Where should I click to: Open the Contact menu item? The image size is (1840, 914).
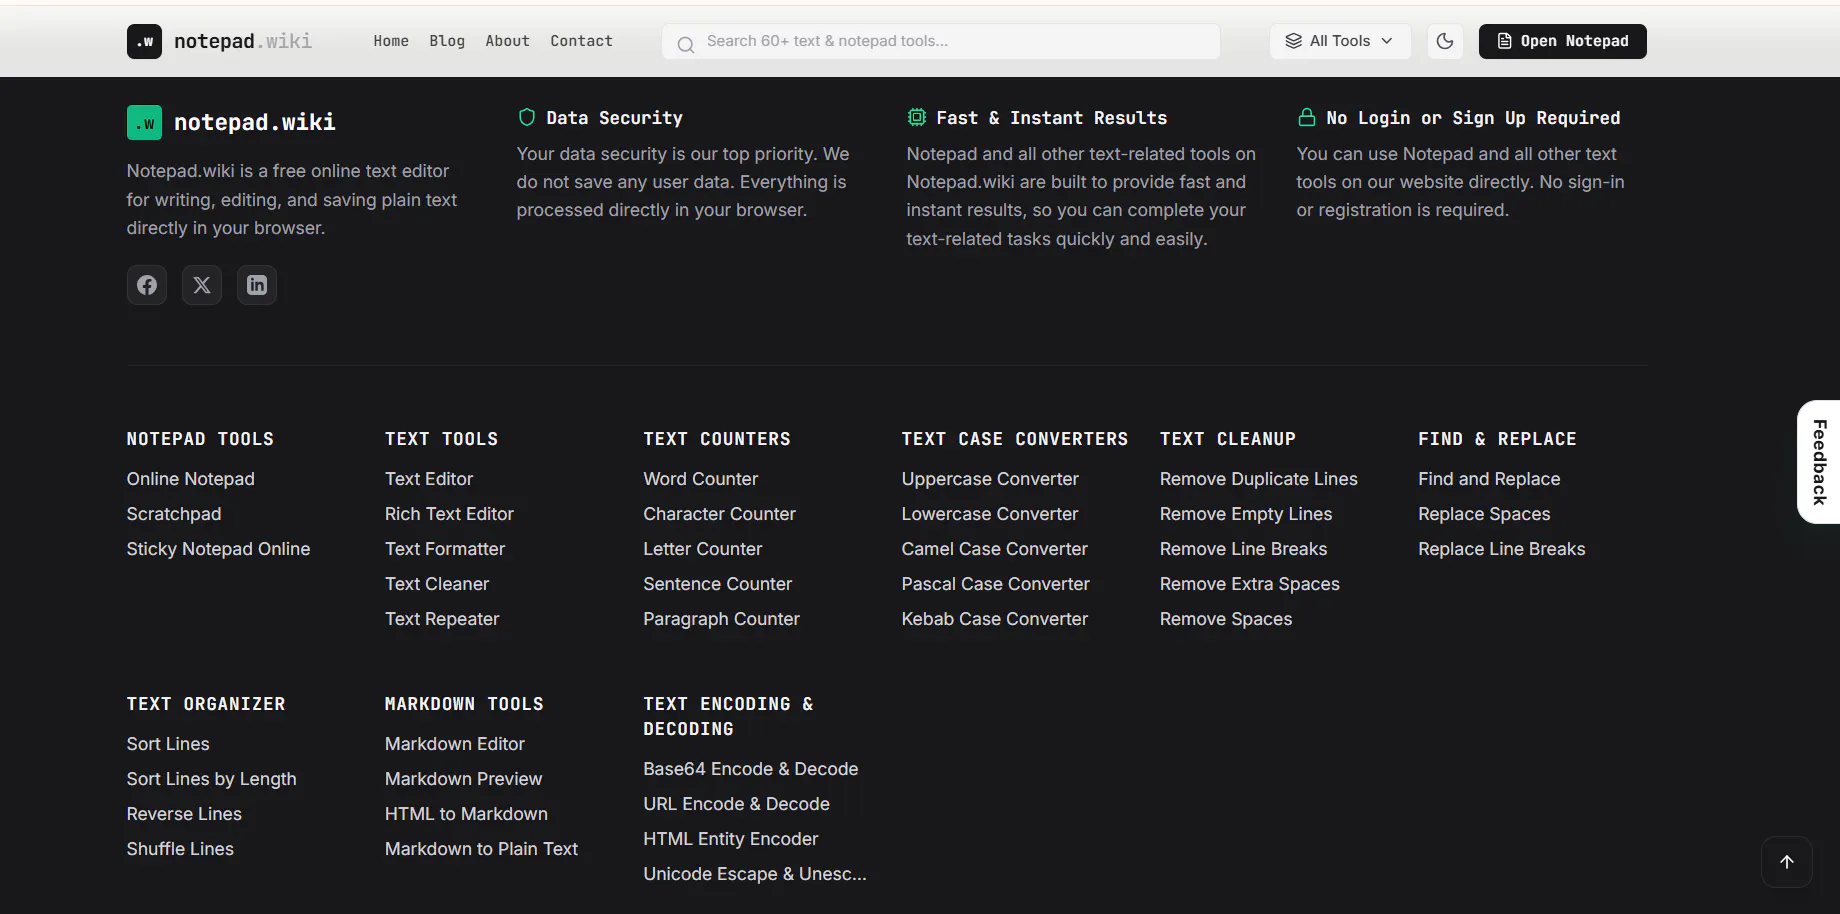tap(581, 41)
